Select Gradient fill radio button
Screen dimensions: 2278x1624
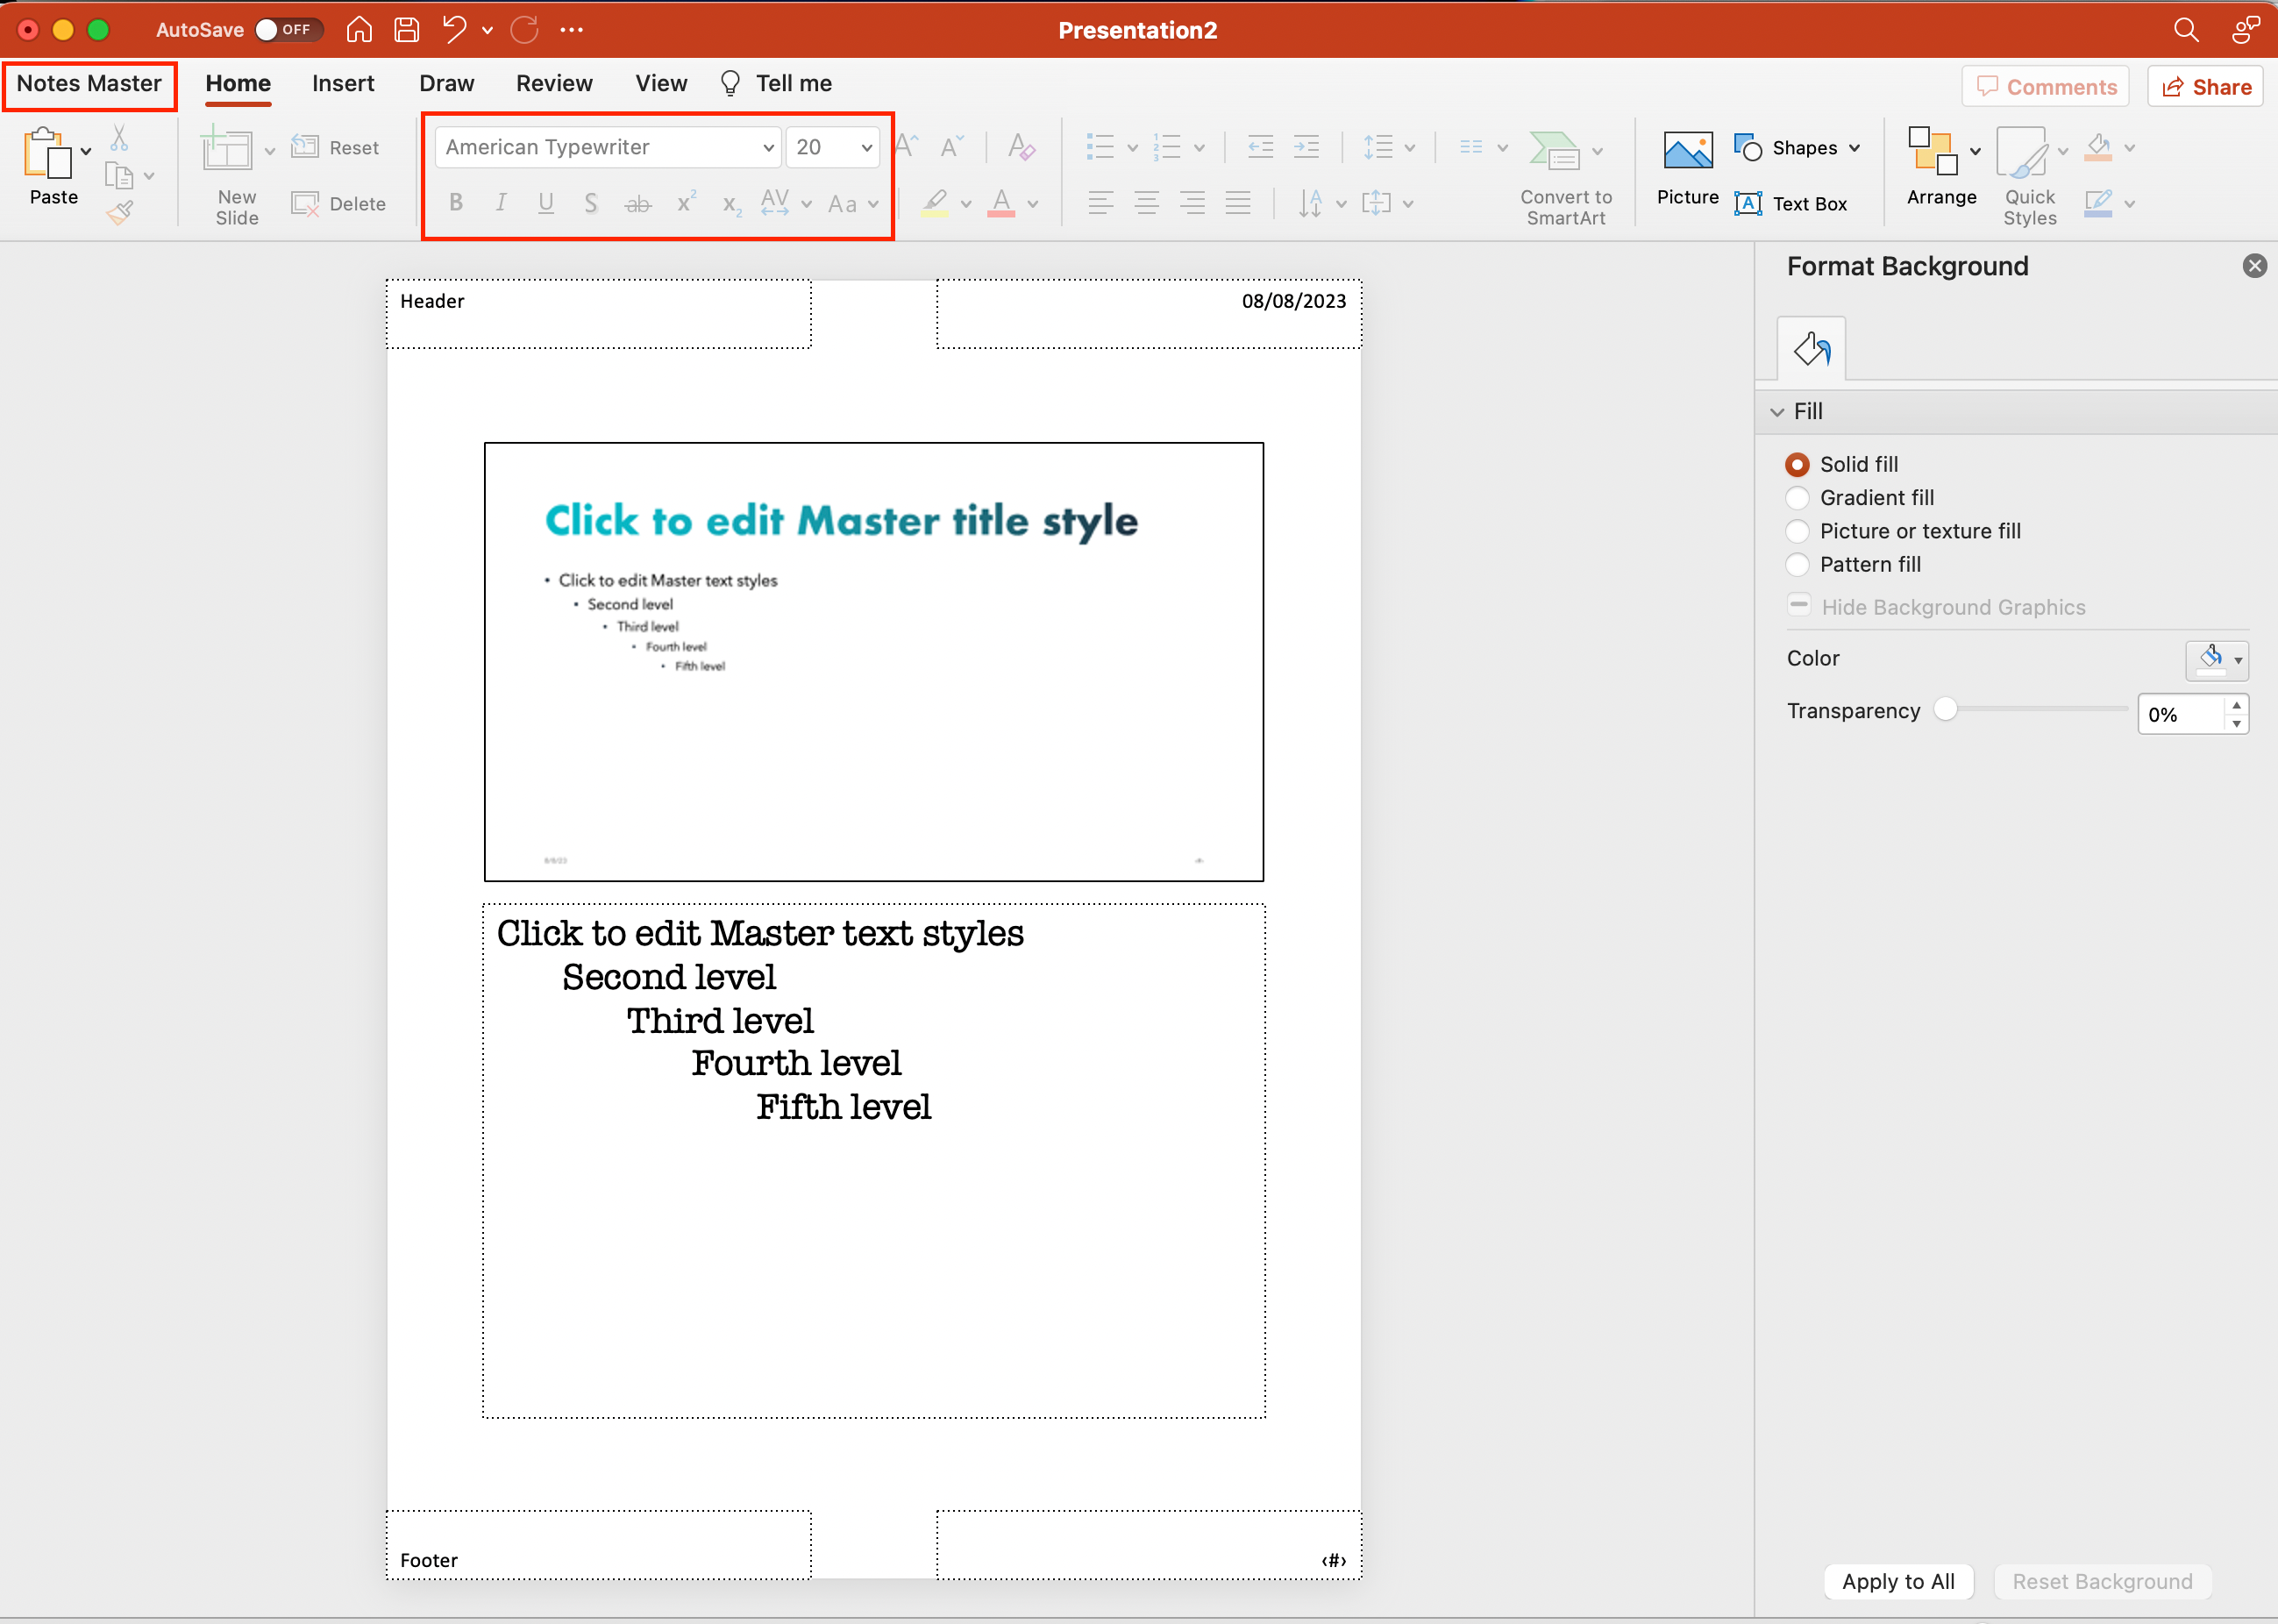(x=1798, y=497)
